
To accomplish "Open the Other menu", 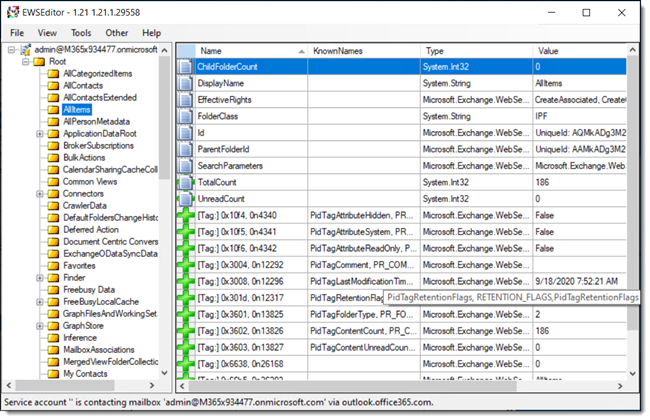I will (x=116, y=33).
